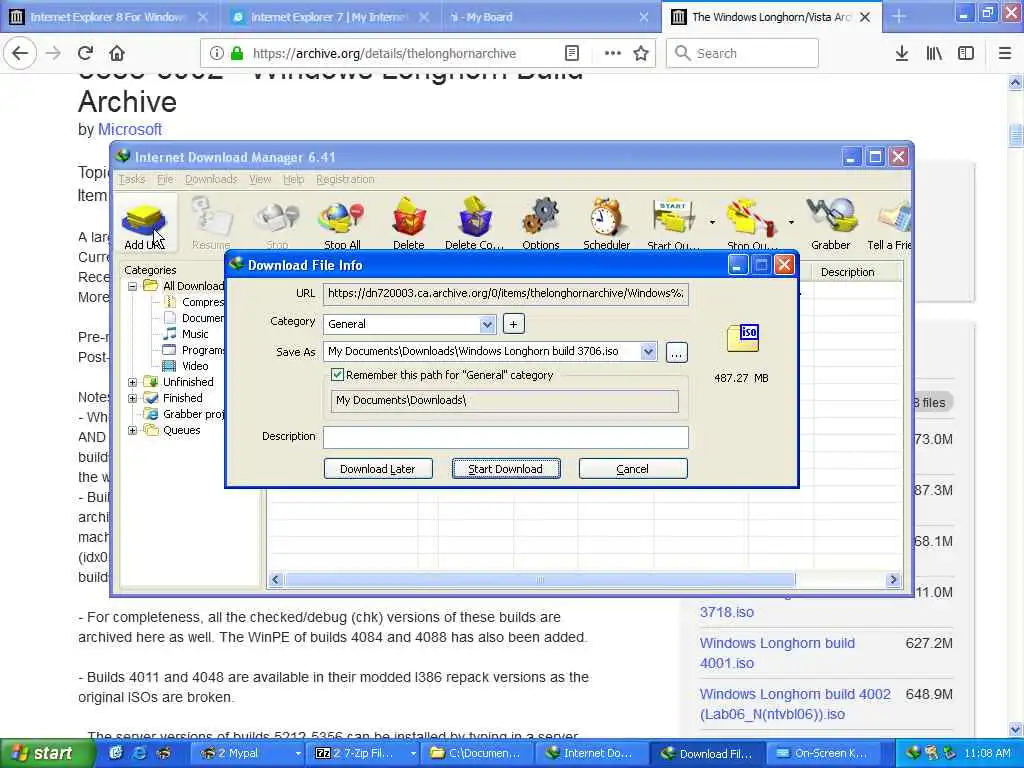
Task: Switch to 7-Zip File Manager taskbar item
Action: pos(363,753)
